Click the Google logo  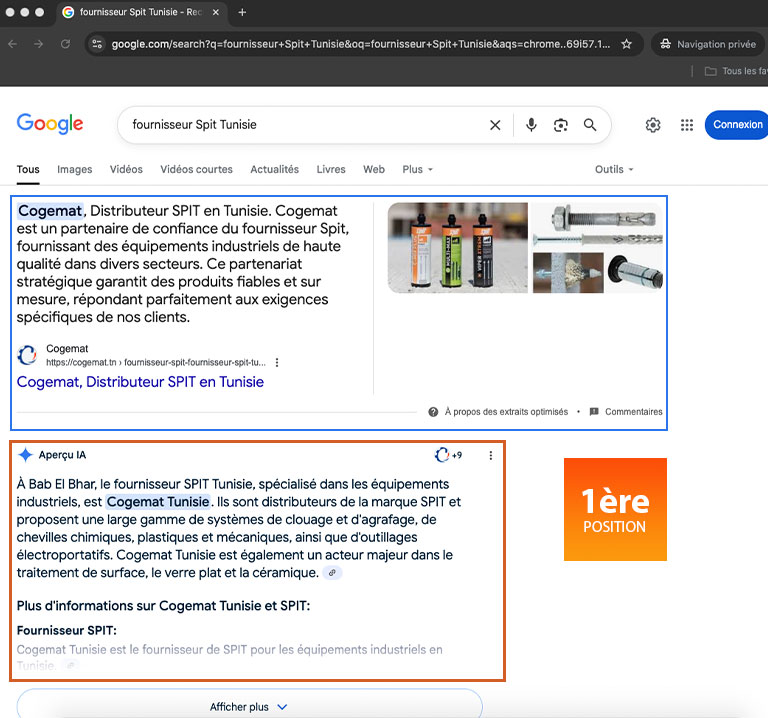[x=50, y=123]
